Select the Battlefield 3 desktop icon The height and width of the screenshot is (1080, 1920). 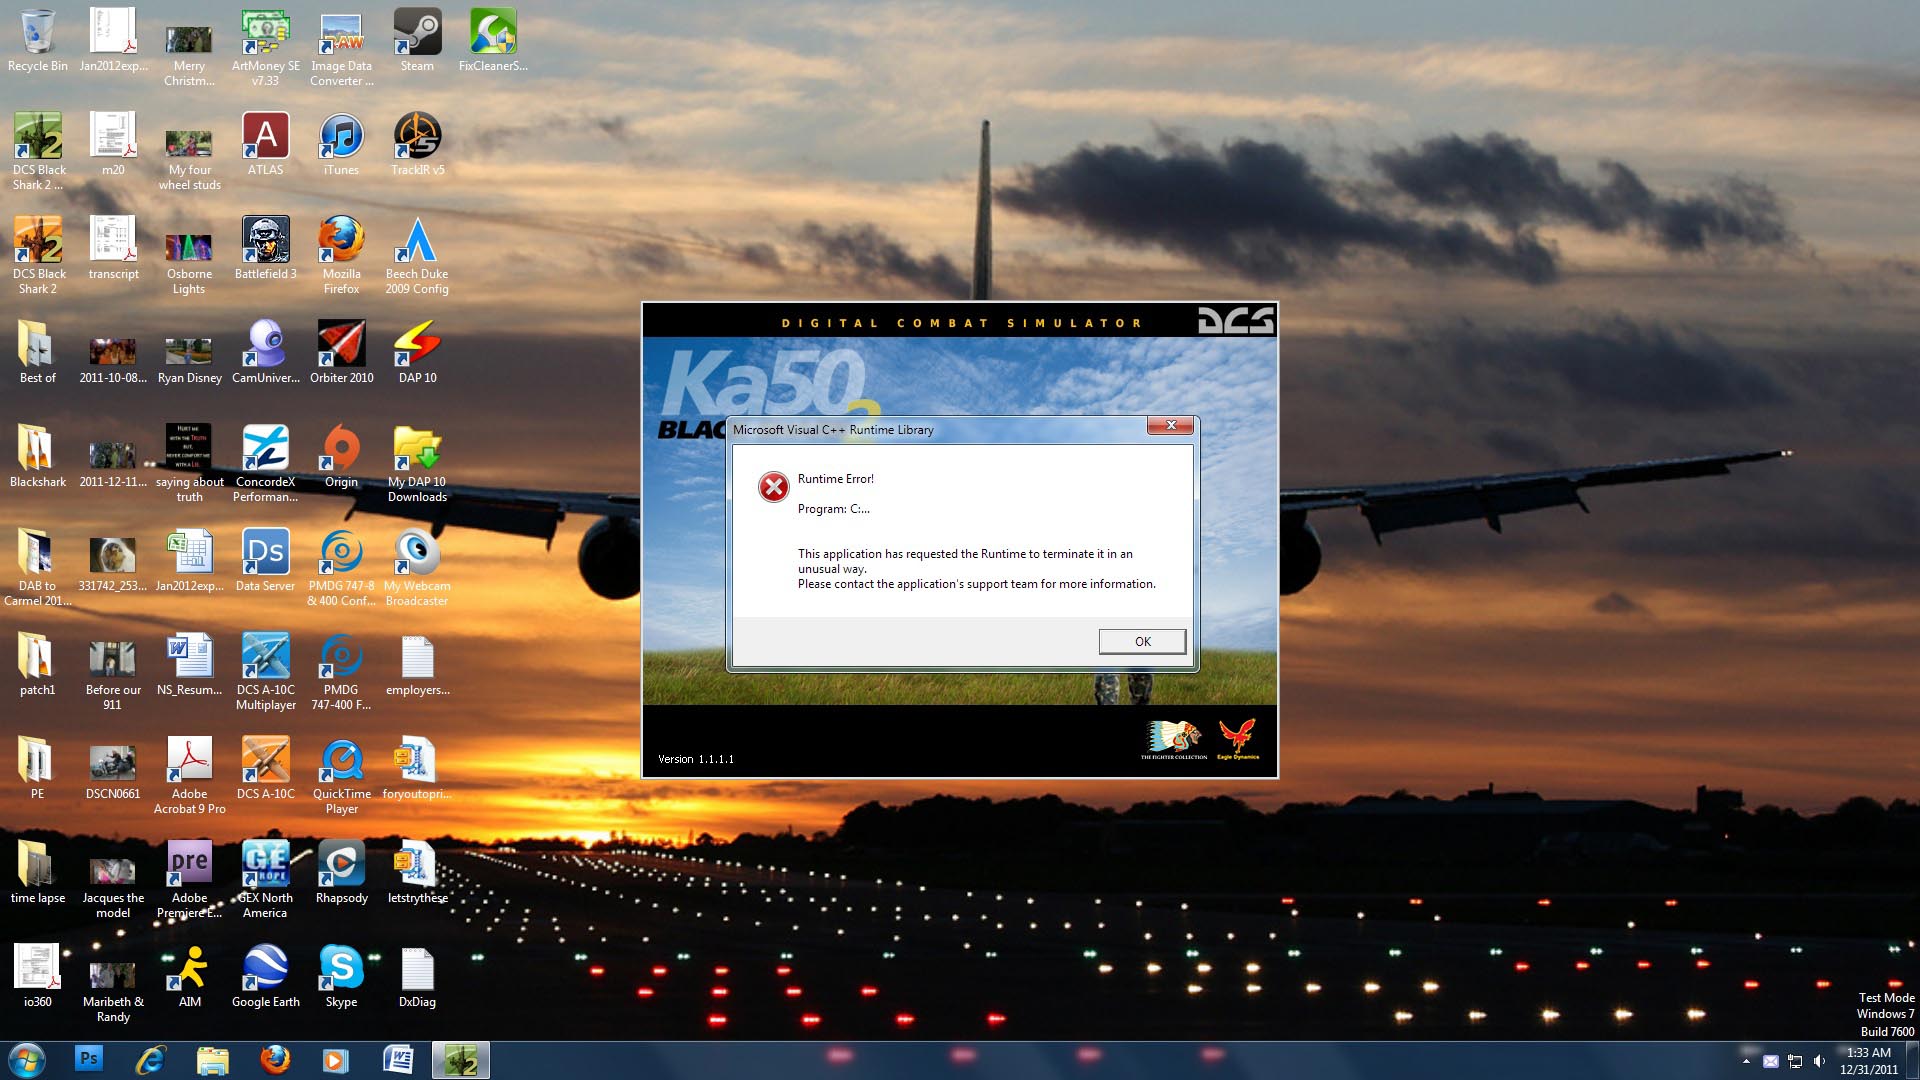click(265, 248)
